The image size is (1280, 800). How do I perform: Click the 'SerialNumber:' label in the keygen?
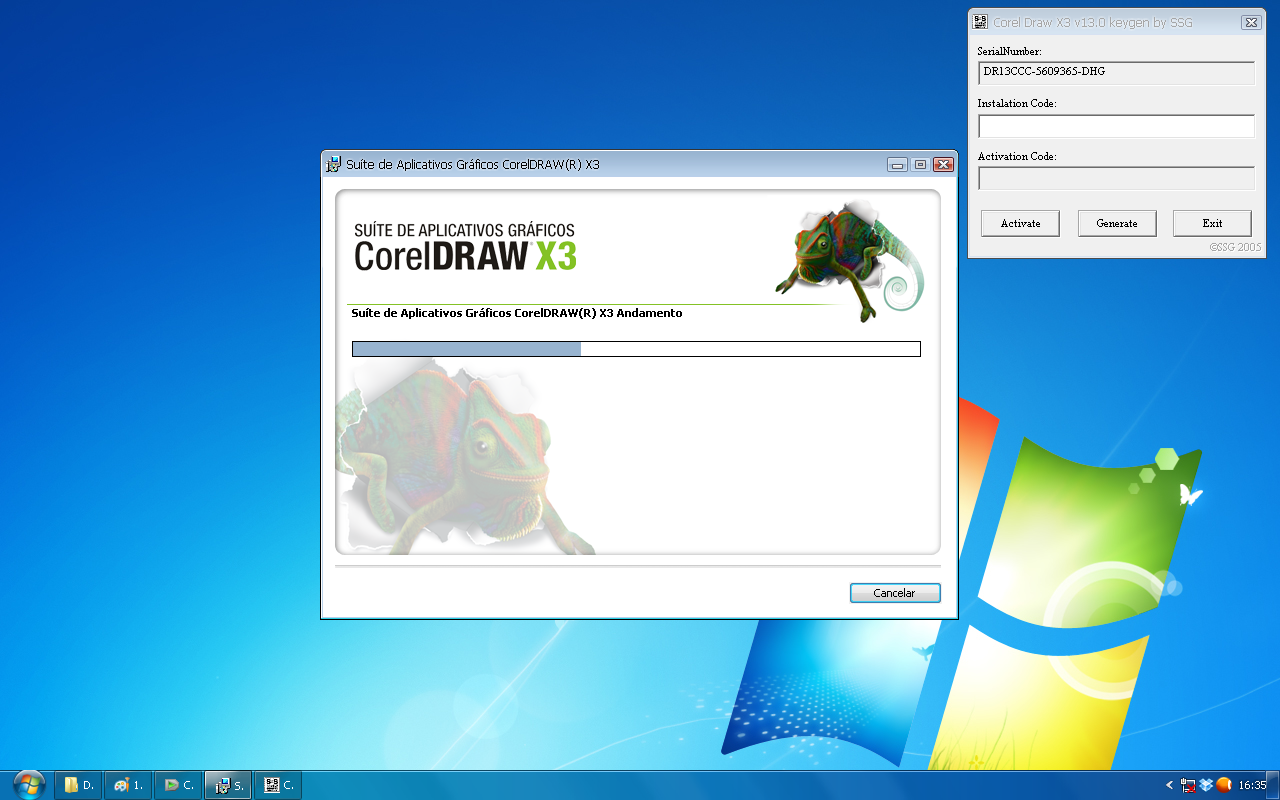coord(1009,50)
